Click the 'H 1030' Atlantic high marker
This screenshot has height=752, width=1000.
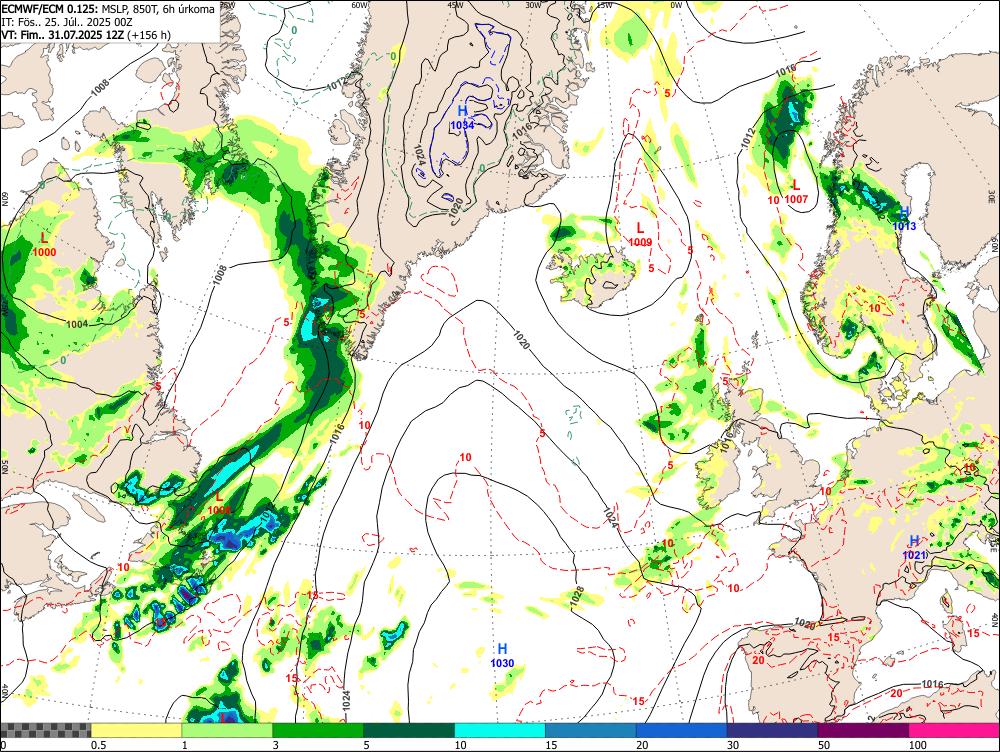[x=502, y=656]
